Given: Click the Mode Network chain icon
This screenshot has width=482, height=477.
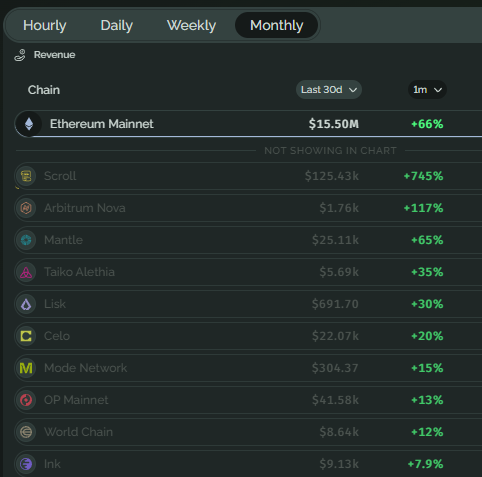Looking at the screenshot, I should point(26,368).
